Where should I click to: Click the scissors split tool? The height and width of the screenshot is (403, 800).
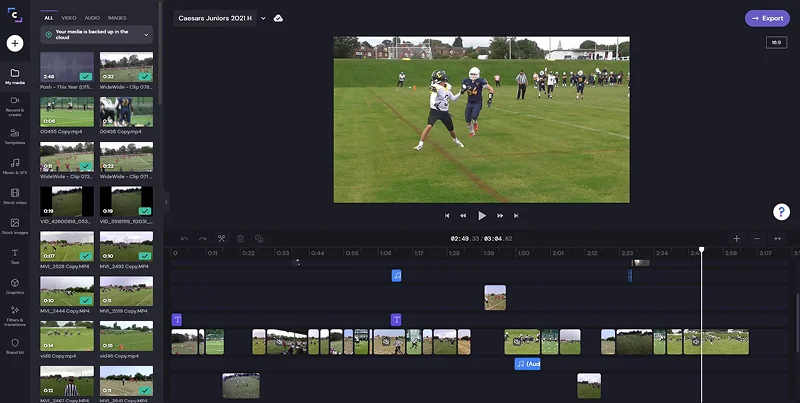click(221, 239)
